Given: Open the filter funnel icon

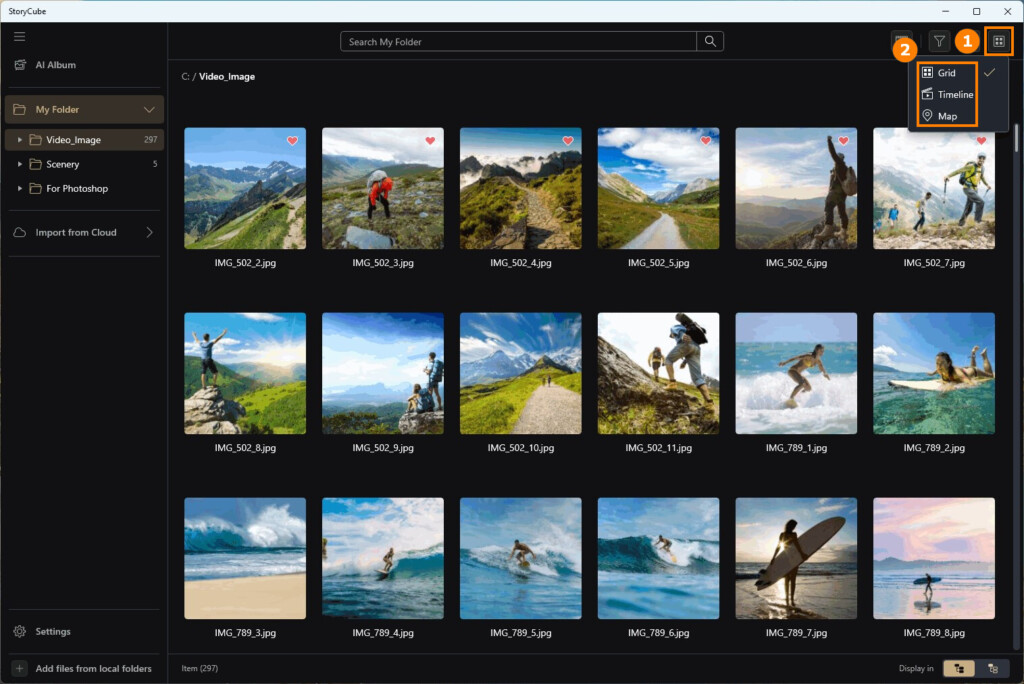Looking at the screenshot, I should pos(939,42).
